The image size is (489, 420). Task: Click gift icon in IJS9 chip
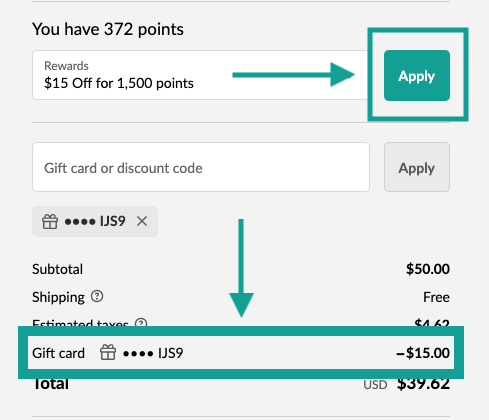point(50,221)
